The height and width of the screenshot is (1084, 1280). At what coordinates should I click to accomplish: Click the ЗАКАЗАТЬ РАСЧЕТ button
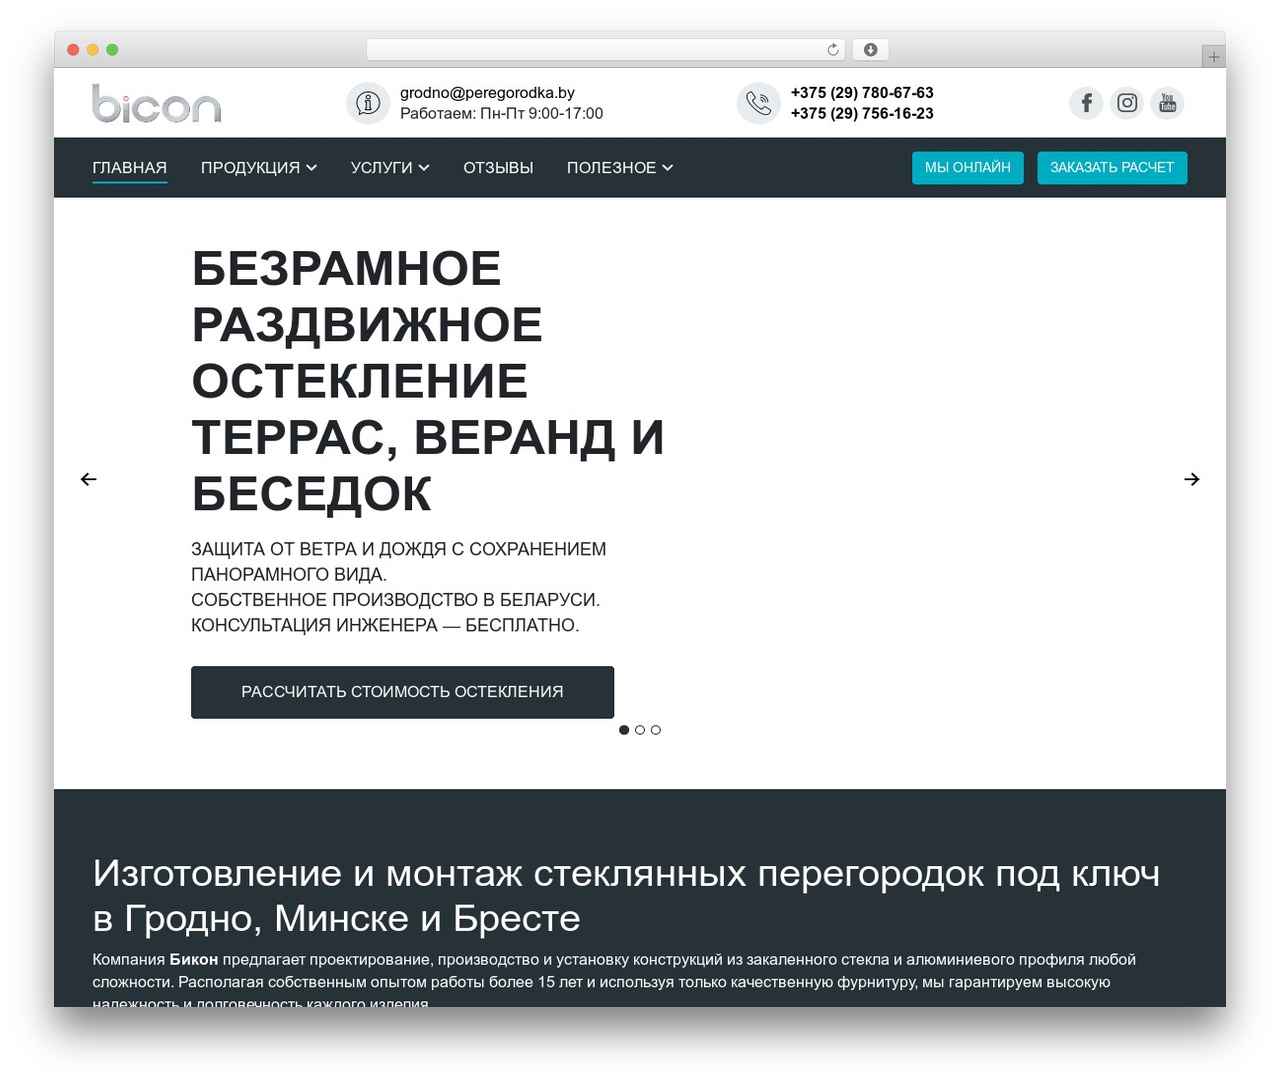click(1112, 168)
